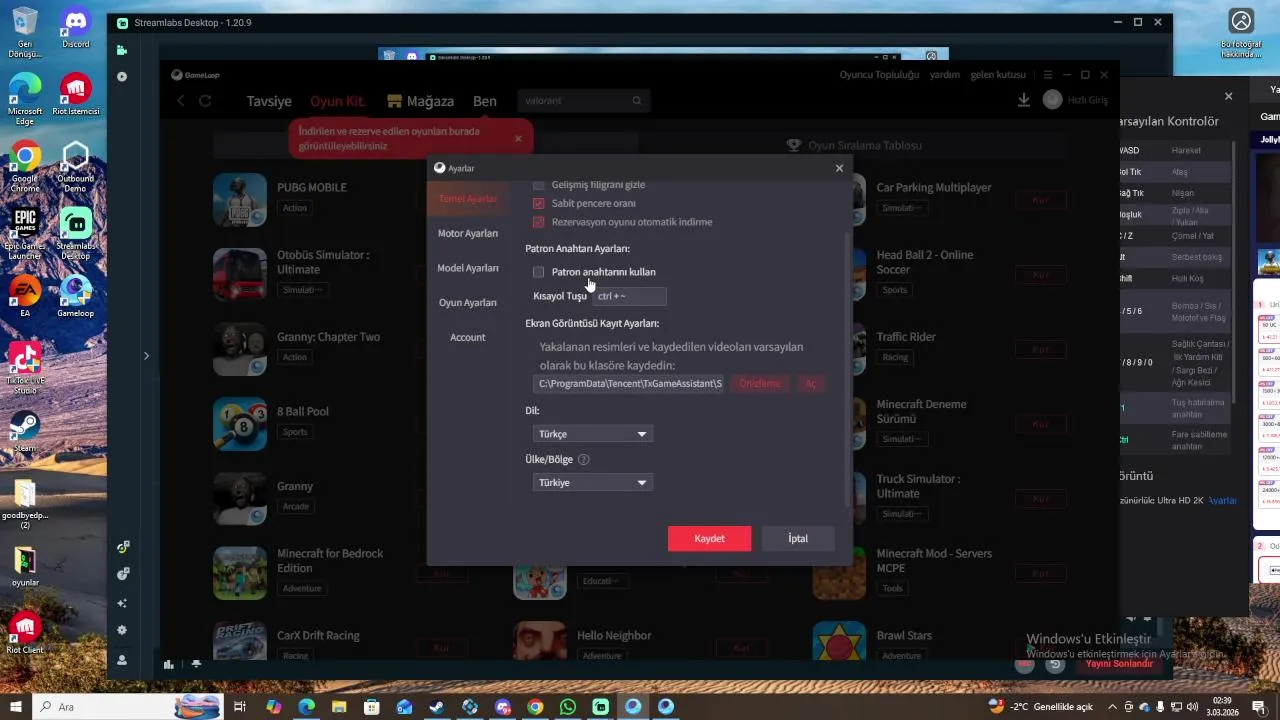The image size is (1280, 720).
Task: Open the GameLoop hamburger menu
Action: [x=1047, y=75]
